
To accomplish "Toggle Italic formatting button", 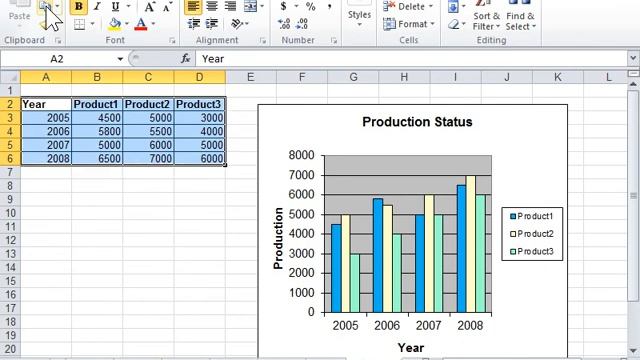I will pos(97,7).
